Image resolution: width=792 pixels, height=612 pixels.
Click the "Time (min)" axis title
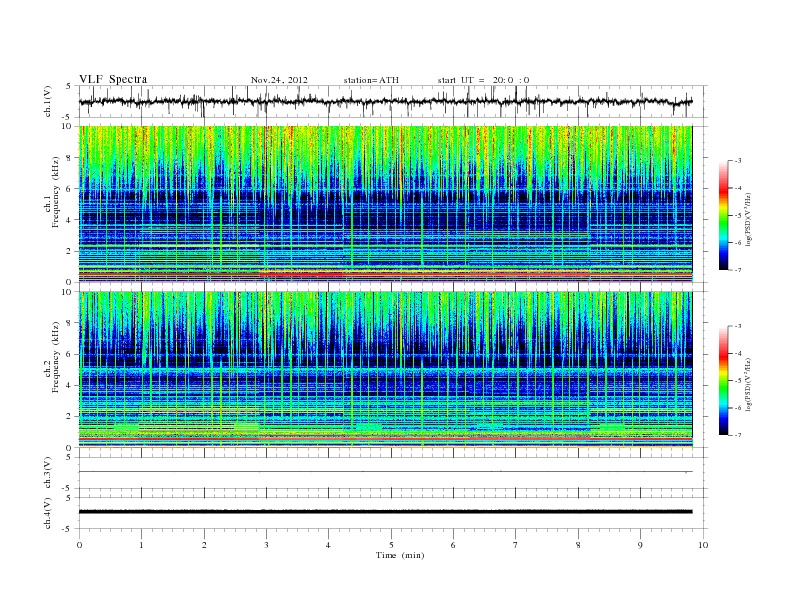point(400,555)
